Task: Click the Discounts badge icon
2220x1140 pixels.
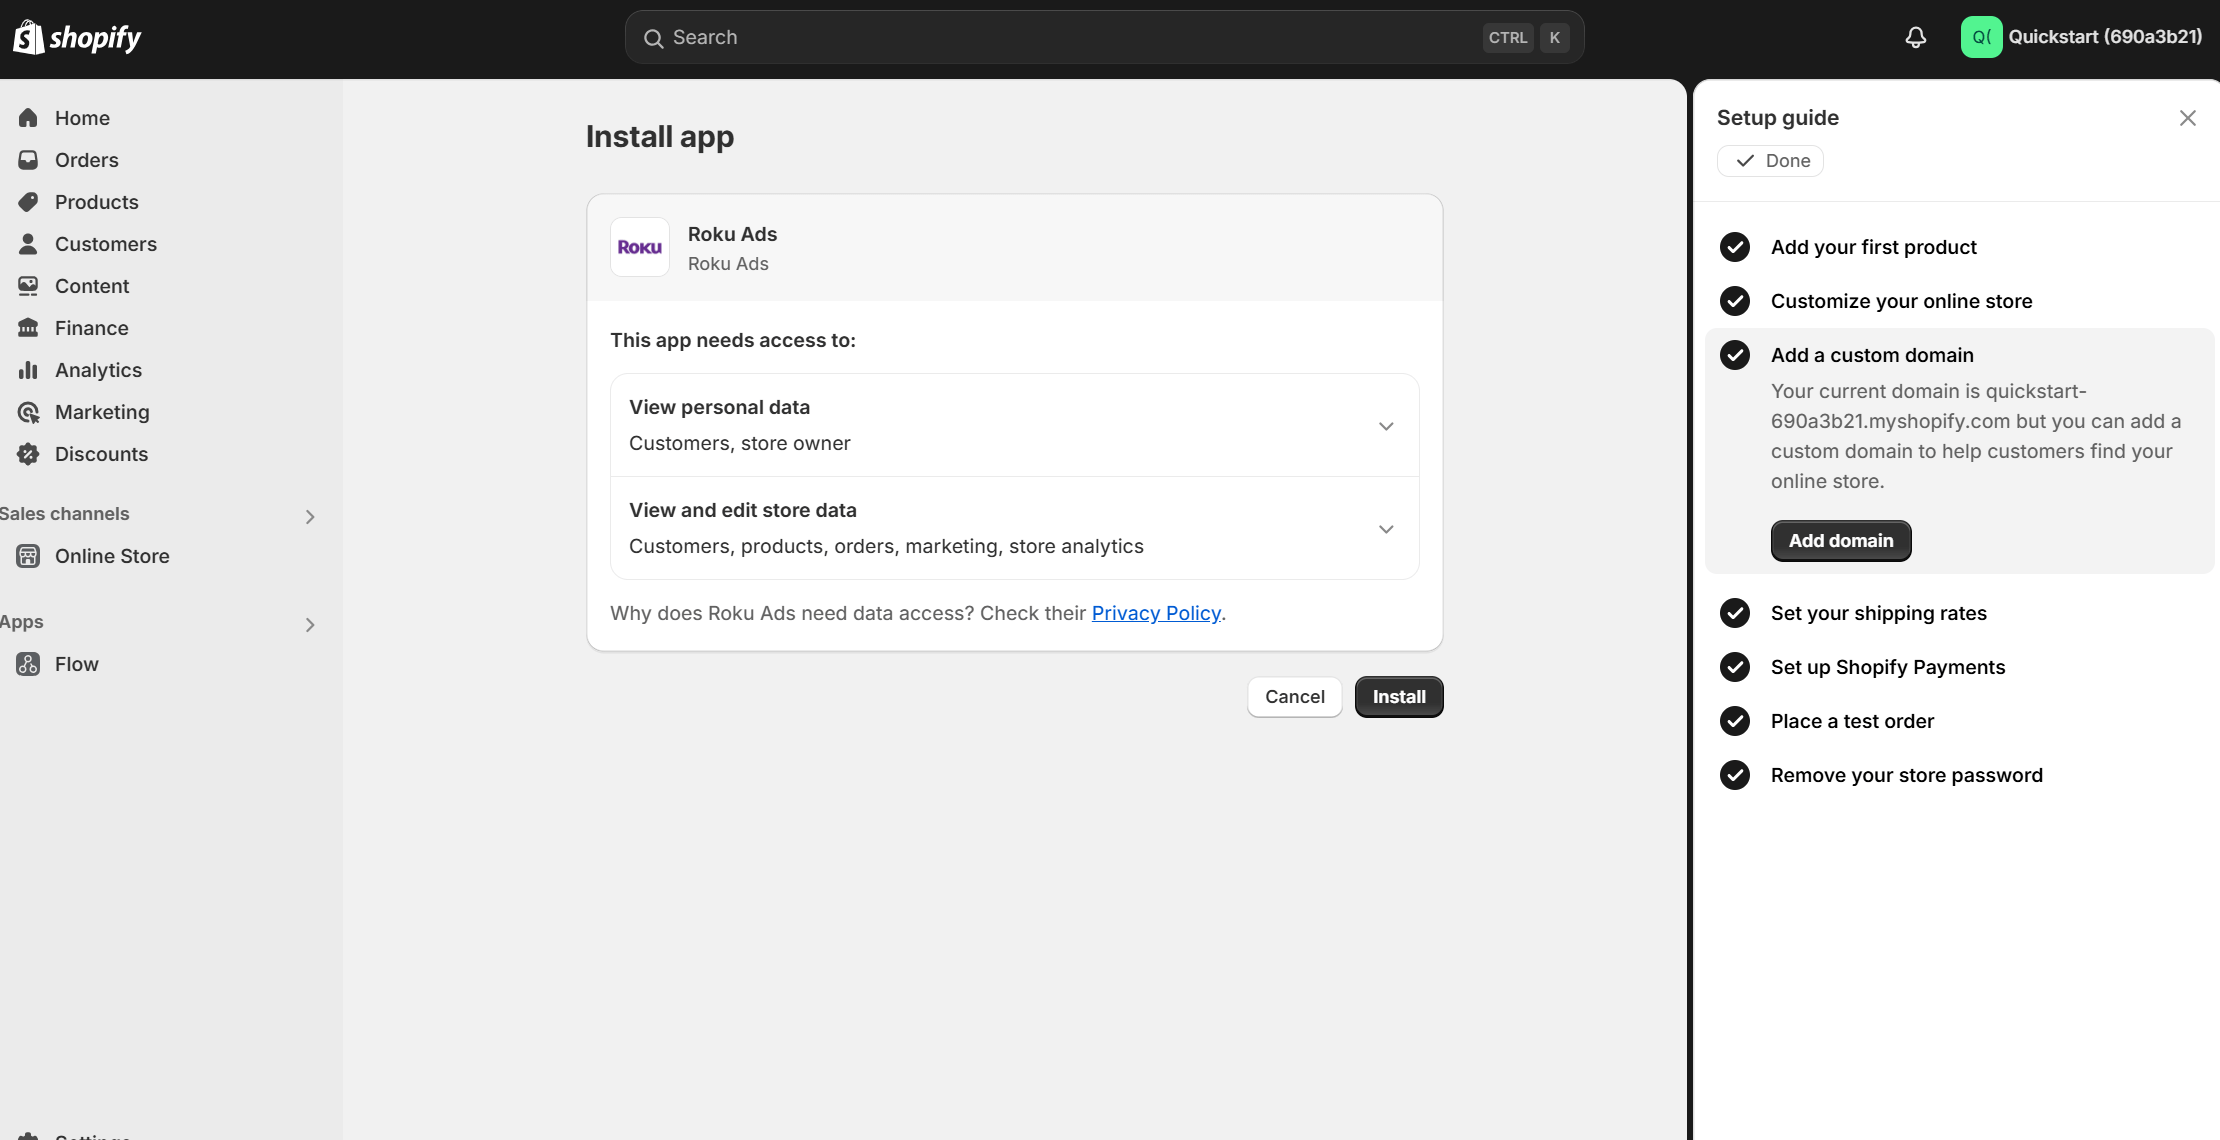Action: (28, 454)
